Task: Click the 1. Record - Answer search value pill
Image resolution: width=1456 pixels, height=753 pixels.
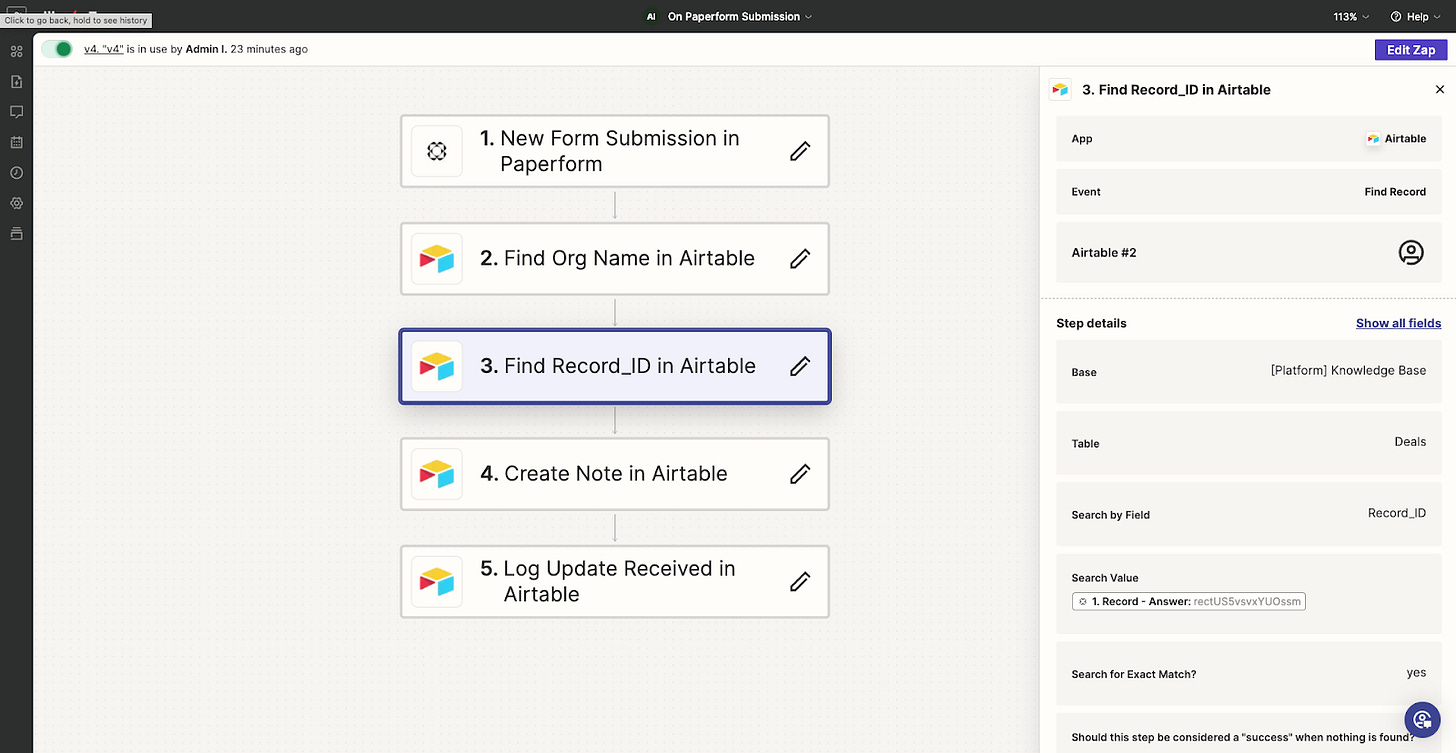Action: click(1188, 601)
